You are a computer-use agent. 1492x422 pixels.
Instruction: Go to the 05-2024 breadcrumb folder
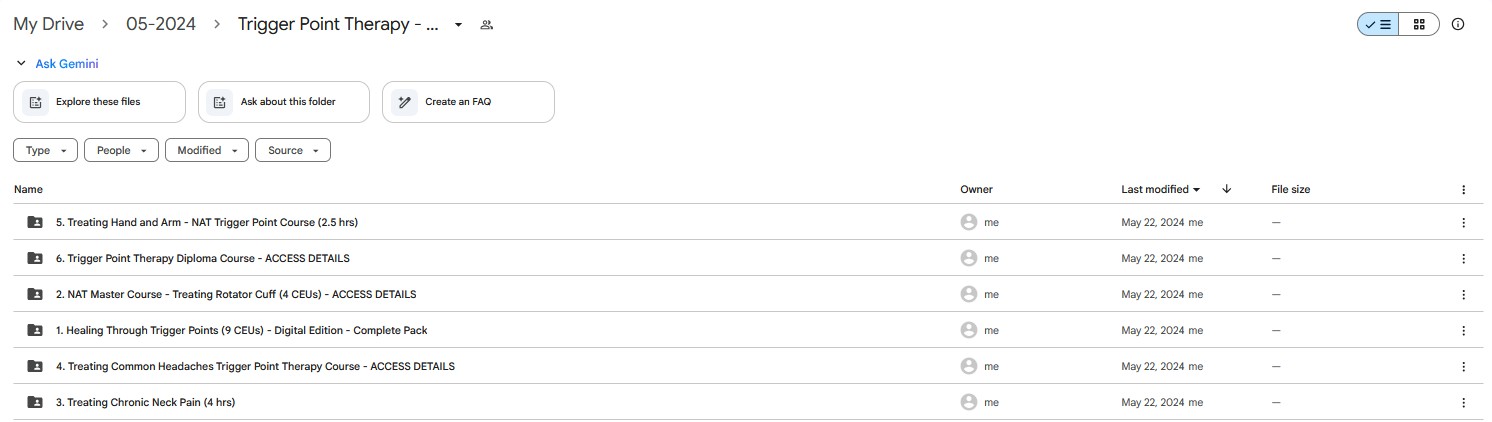pos(160,24)
